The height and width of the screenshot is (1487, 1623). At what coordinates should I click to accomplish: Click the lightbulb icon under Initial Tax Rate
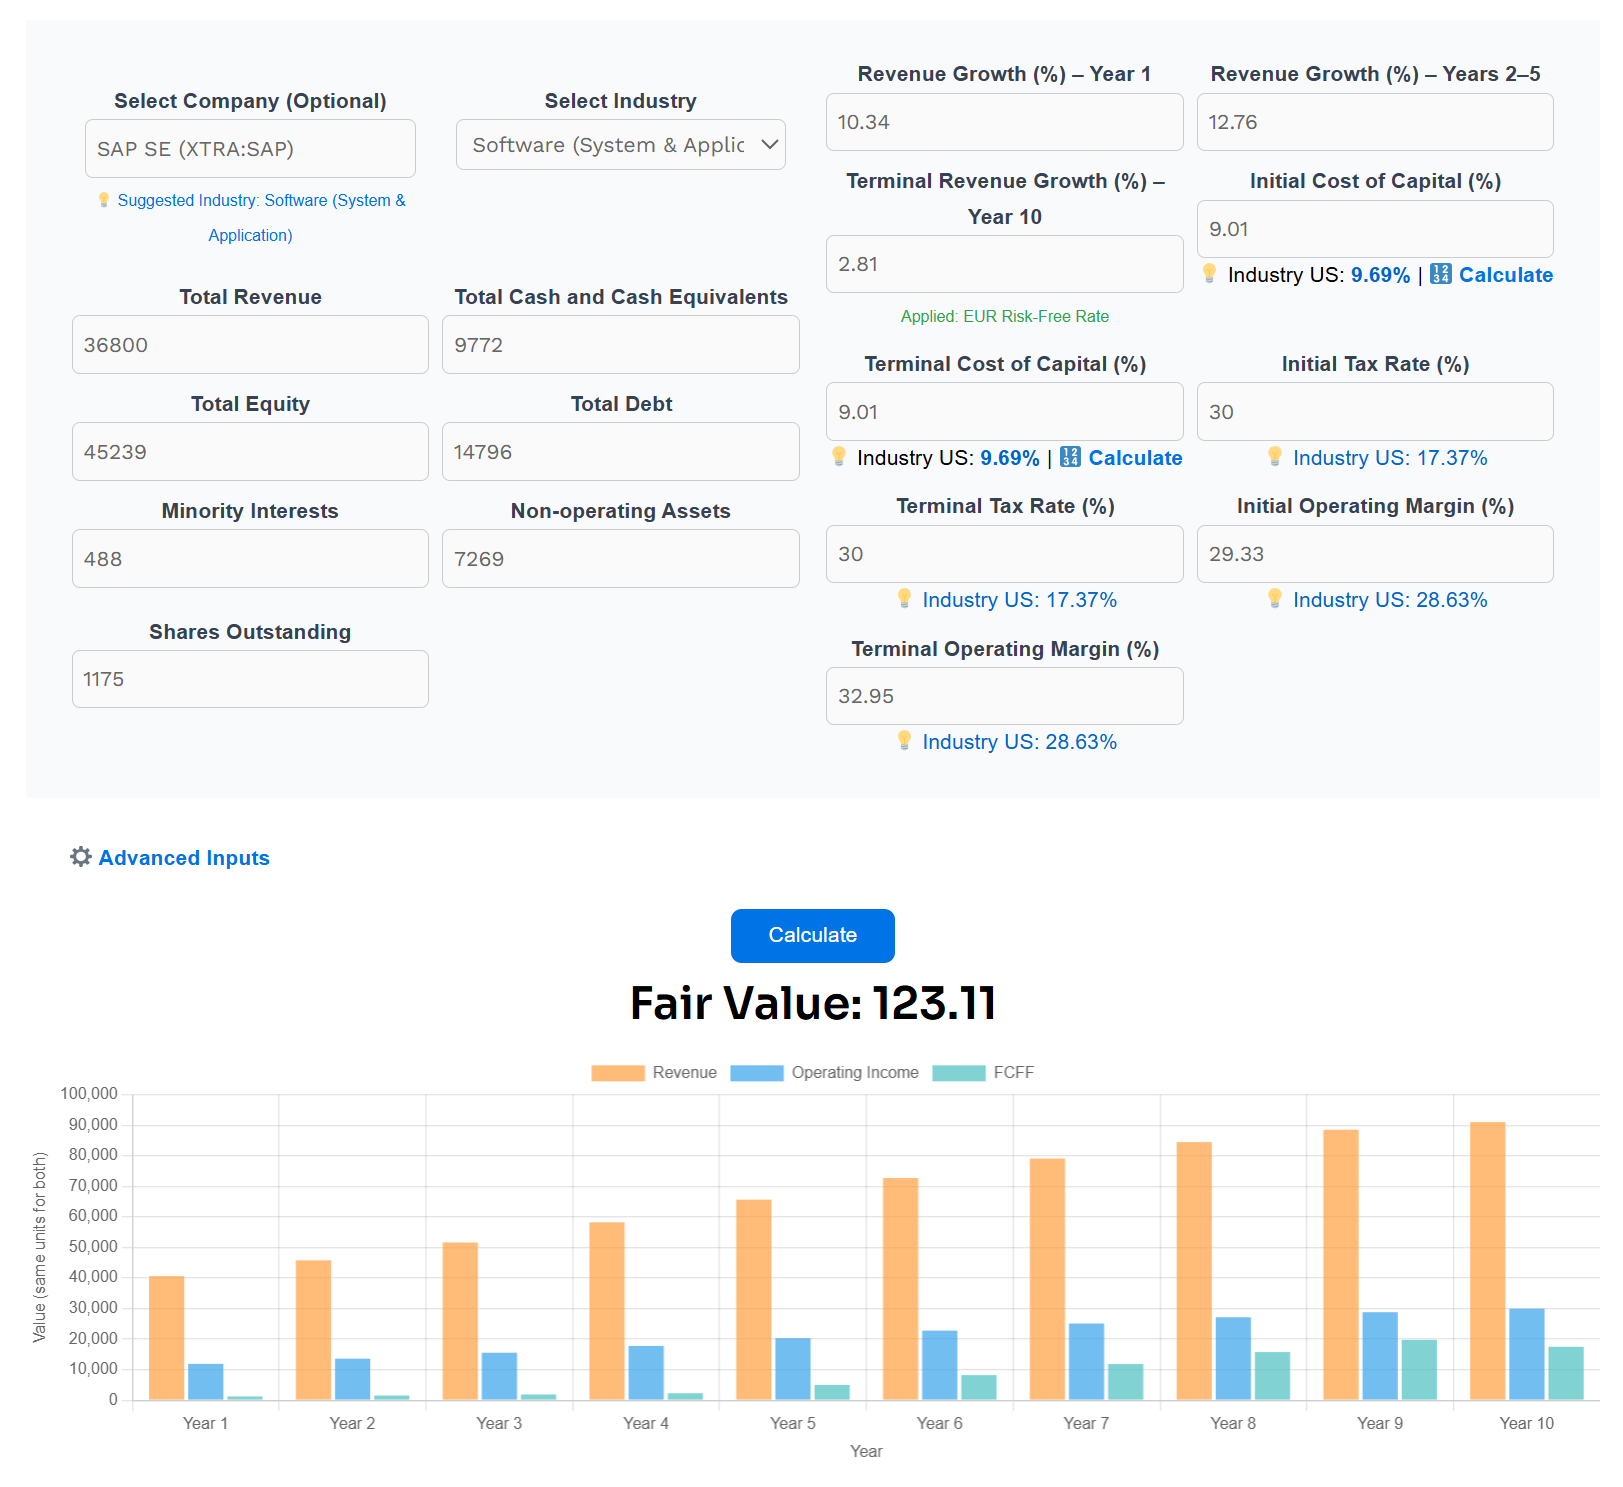click(x=1275, y=457)
